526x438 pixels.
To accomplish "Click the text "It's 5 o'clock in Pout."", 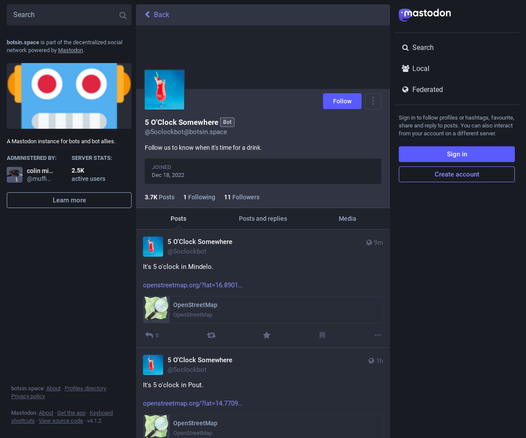I will (173, 385).
